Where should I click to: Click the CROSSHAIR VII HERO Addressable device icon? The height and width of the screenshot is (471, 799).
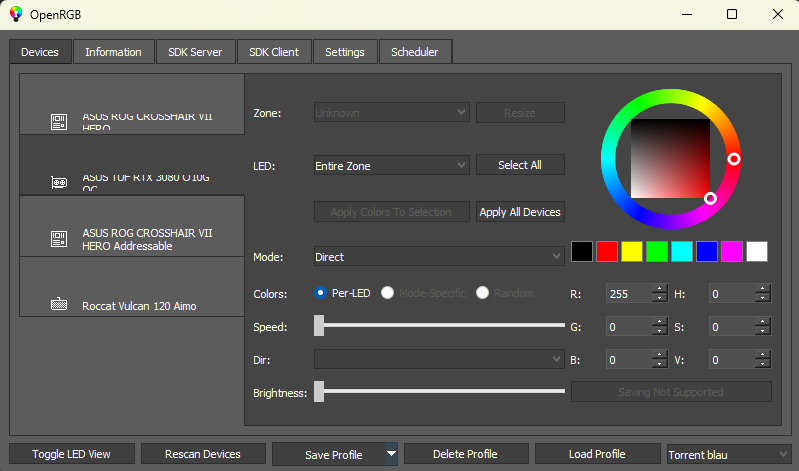tap(59, 239)
